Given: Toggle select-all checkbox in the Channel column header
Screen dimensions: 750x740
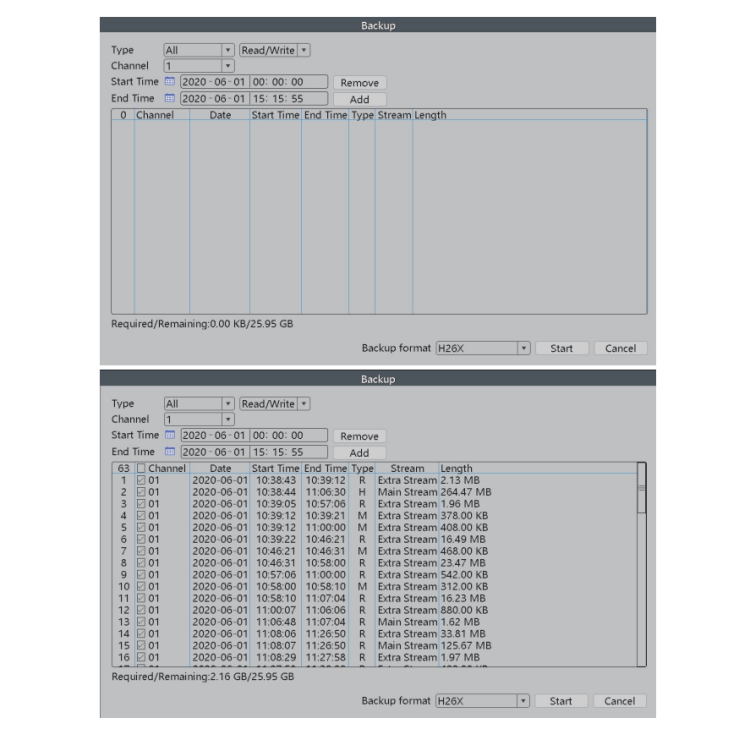Looking at the screenshot, I should coord(141,468).
